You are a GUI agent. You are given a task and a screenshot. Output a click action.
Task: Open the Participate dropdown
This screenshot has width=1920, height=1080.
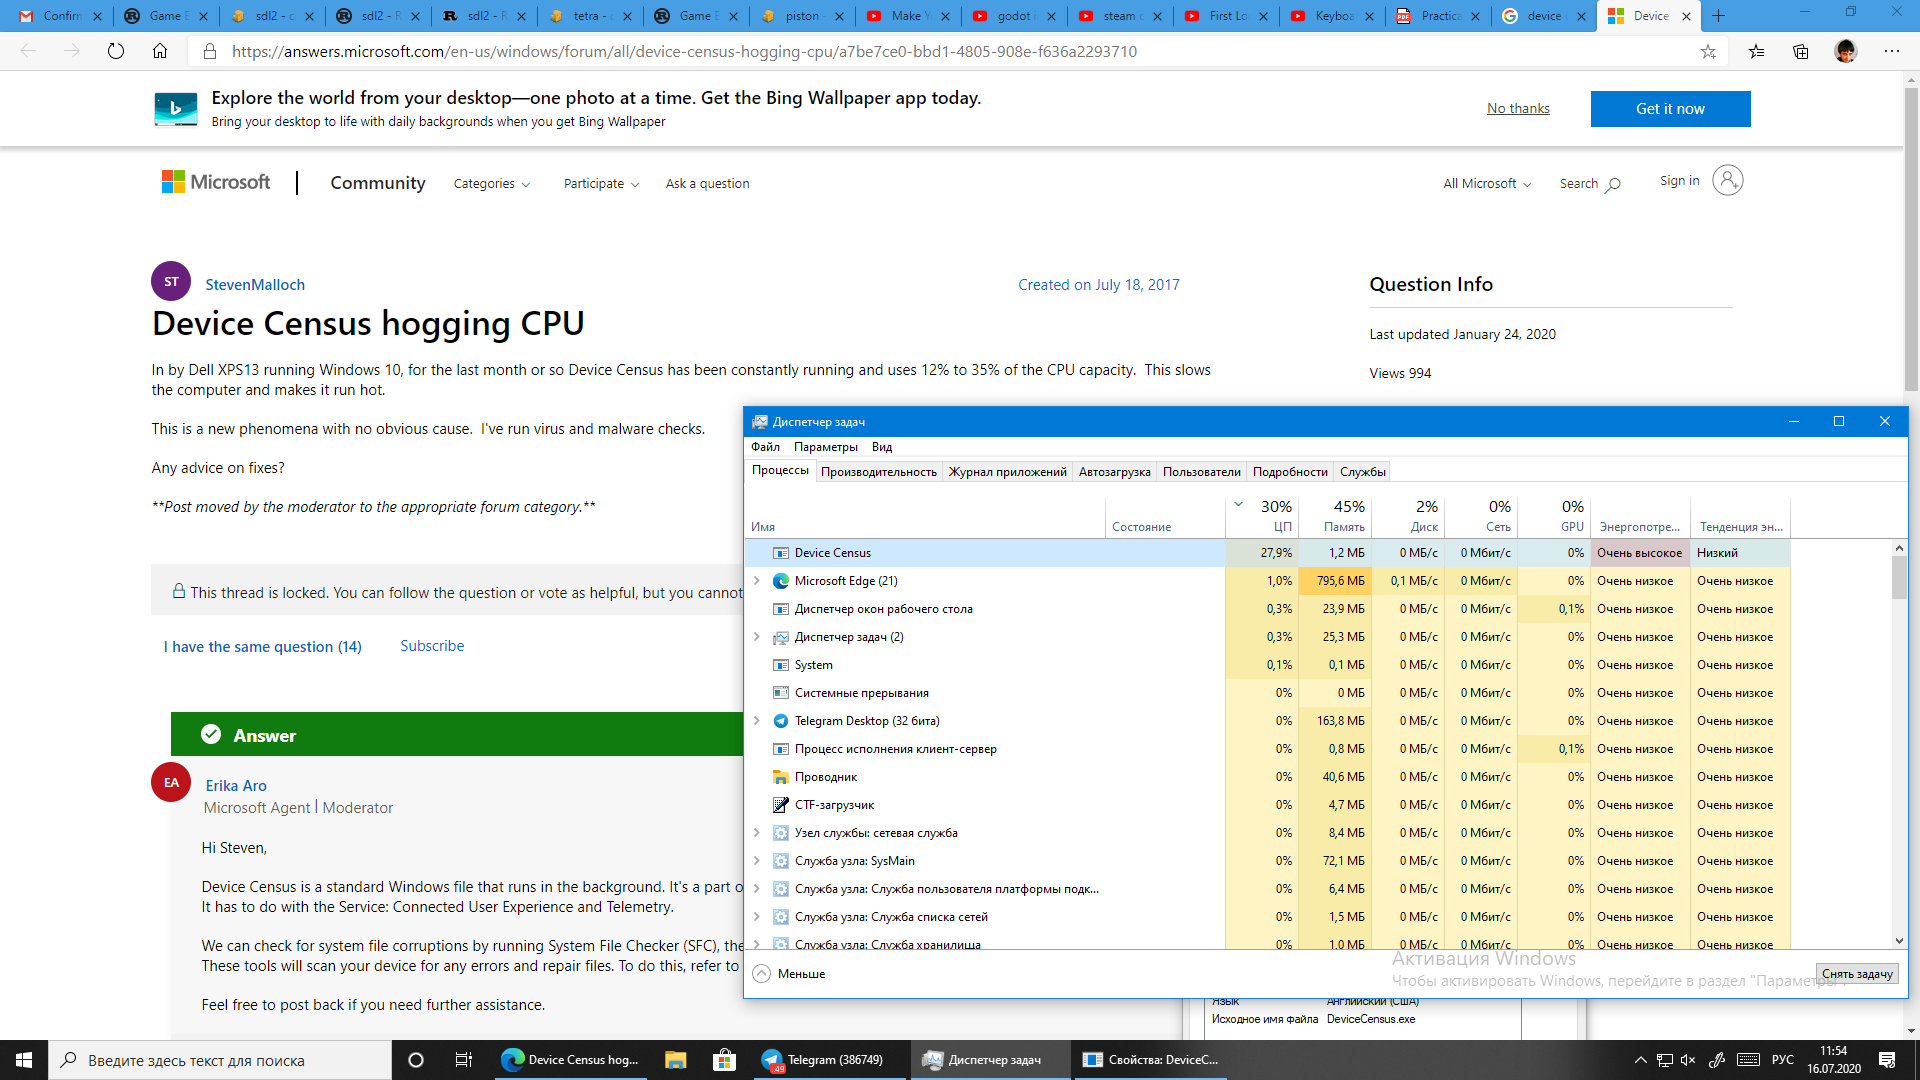click(601, 184)
